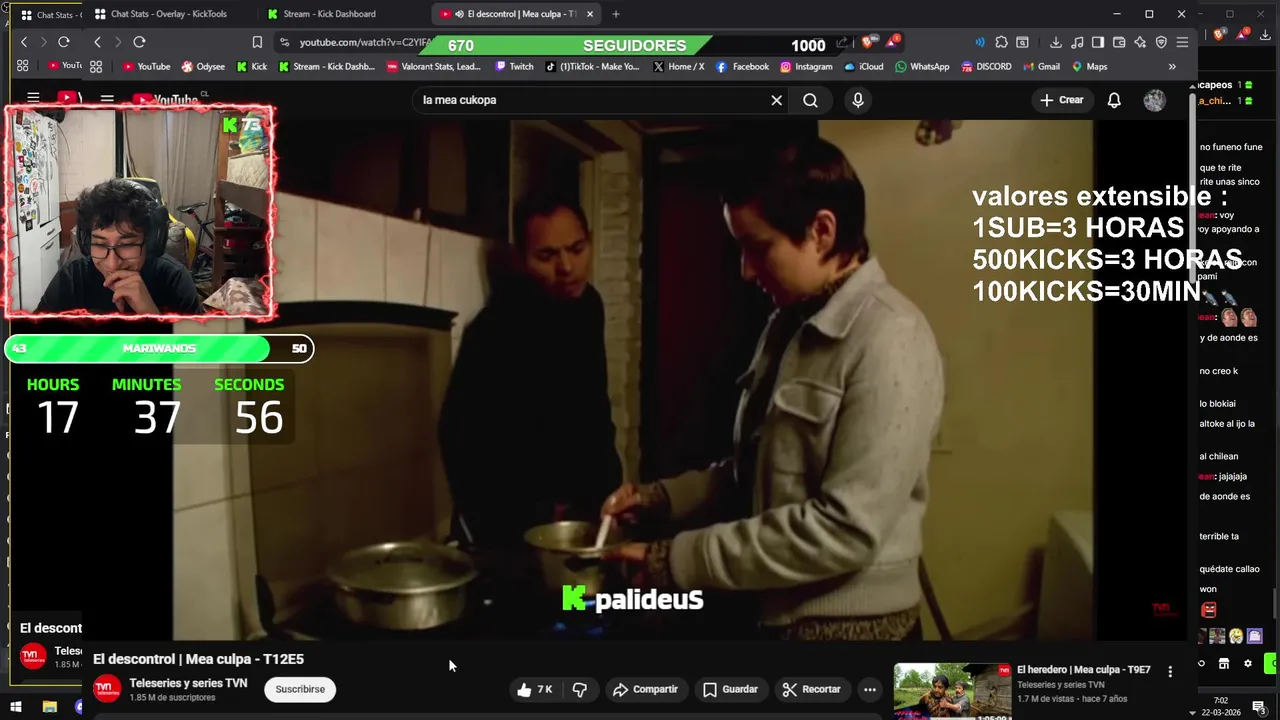
Task: Open the DISCORD bookmark
Action: click(x=986, y=67)
